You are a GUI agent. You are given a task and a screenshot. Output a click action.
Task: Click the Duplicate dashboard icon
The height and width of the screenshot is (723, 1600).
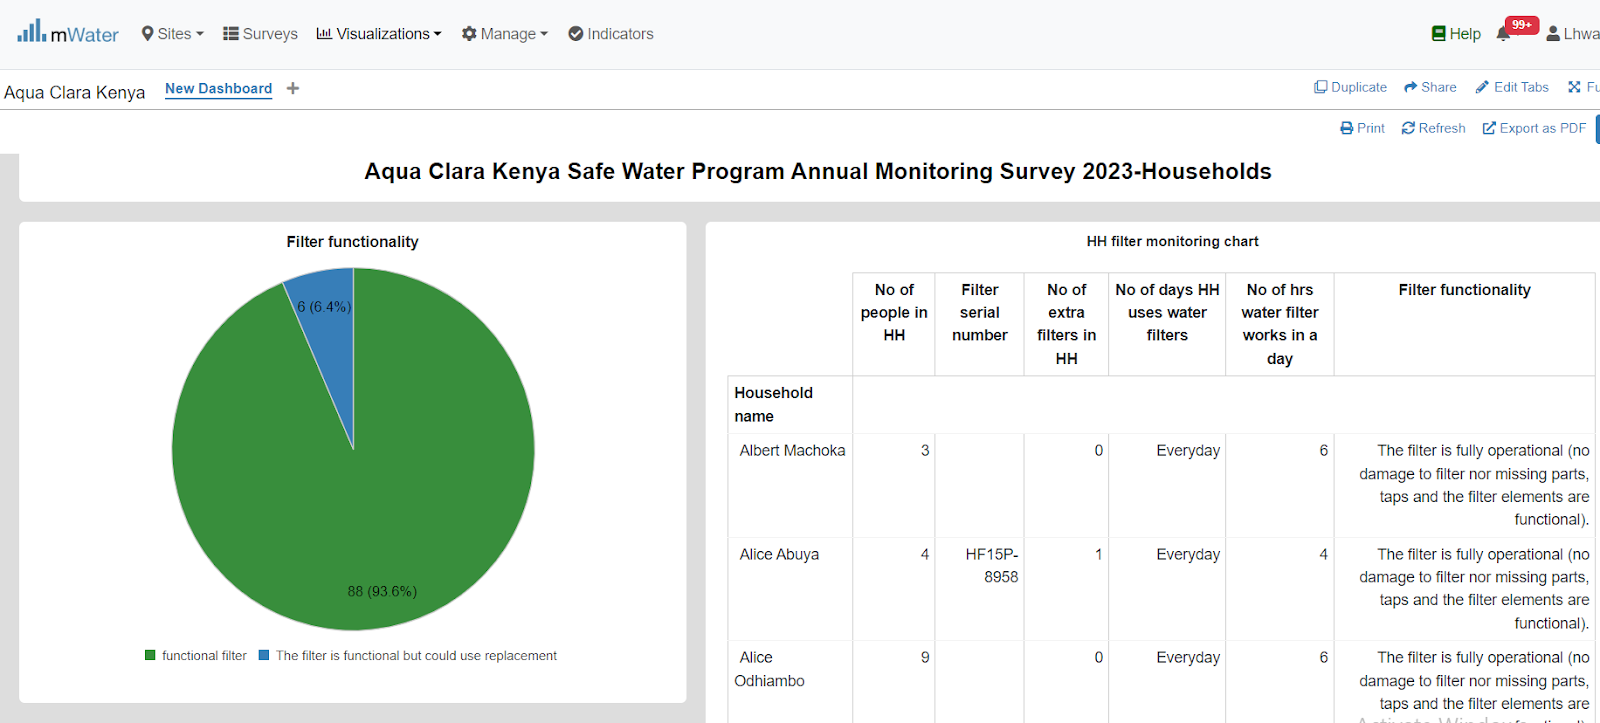pos(1321,87)
